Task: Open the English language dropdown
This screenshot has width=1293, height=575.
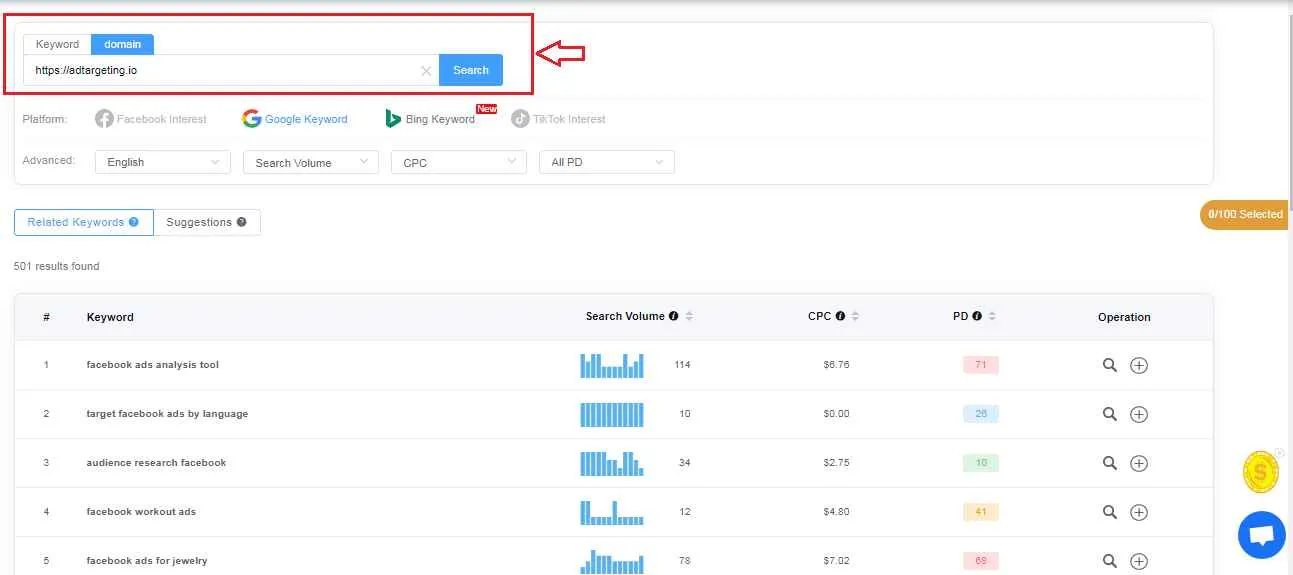Action: [x=163, y=162]
